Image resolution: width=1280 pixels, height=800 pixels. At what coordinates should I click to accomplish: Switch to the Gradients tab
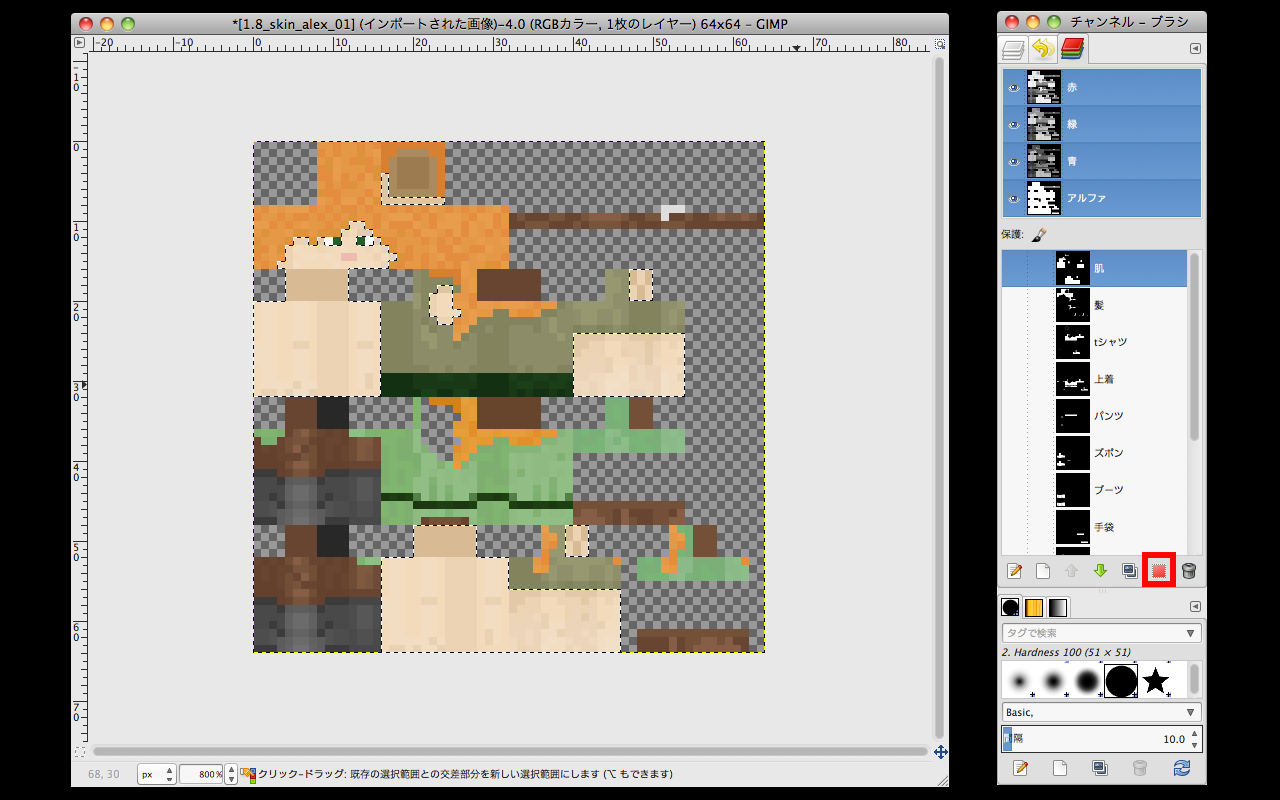[x=1058, y=607]
